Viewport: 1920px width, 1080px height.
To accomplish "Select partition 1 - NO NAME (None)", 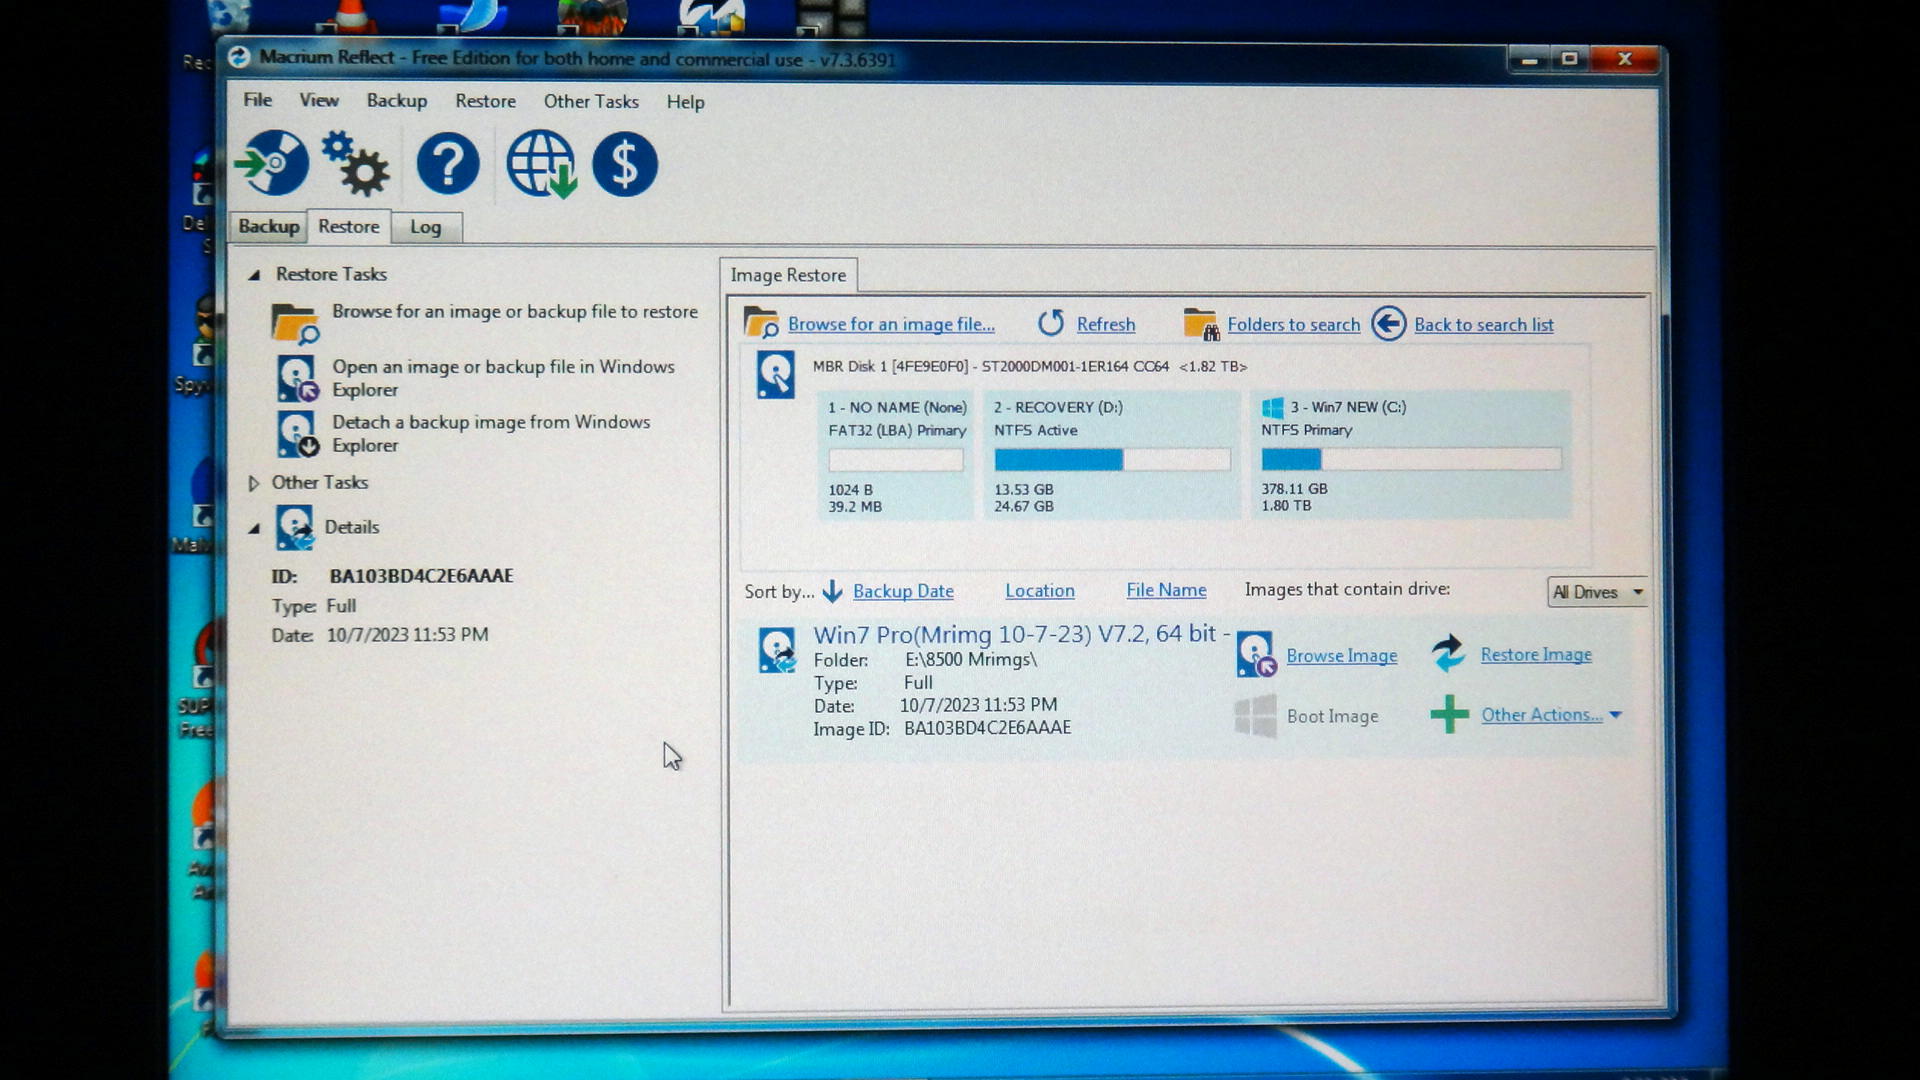I will (x=895, y=455).
